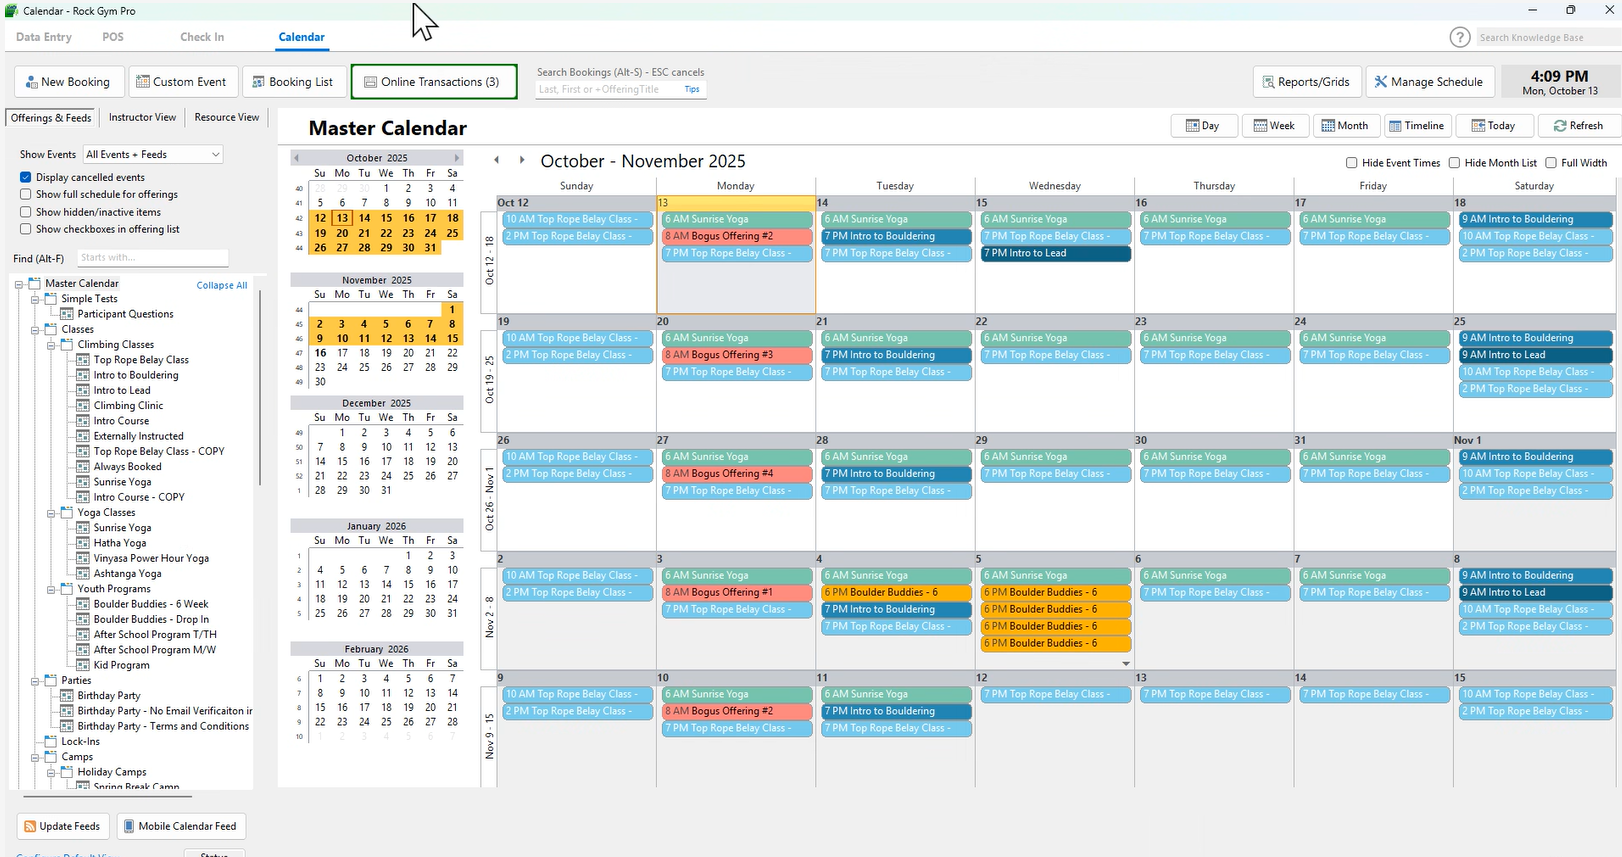Image resolution: width=1622 pixels, height=857 pixels.
Task: Enable Show hidden/inactive items
Action: tap(26, 212)
